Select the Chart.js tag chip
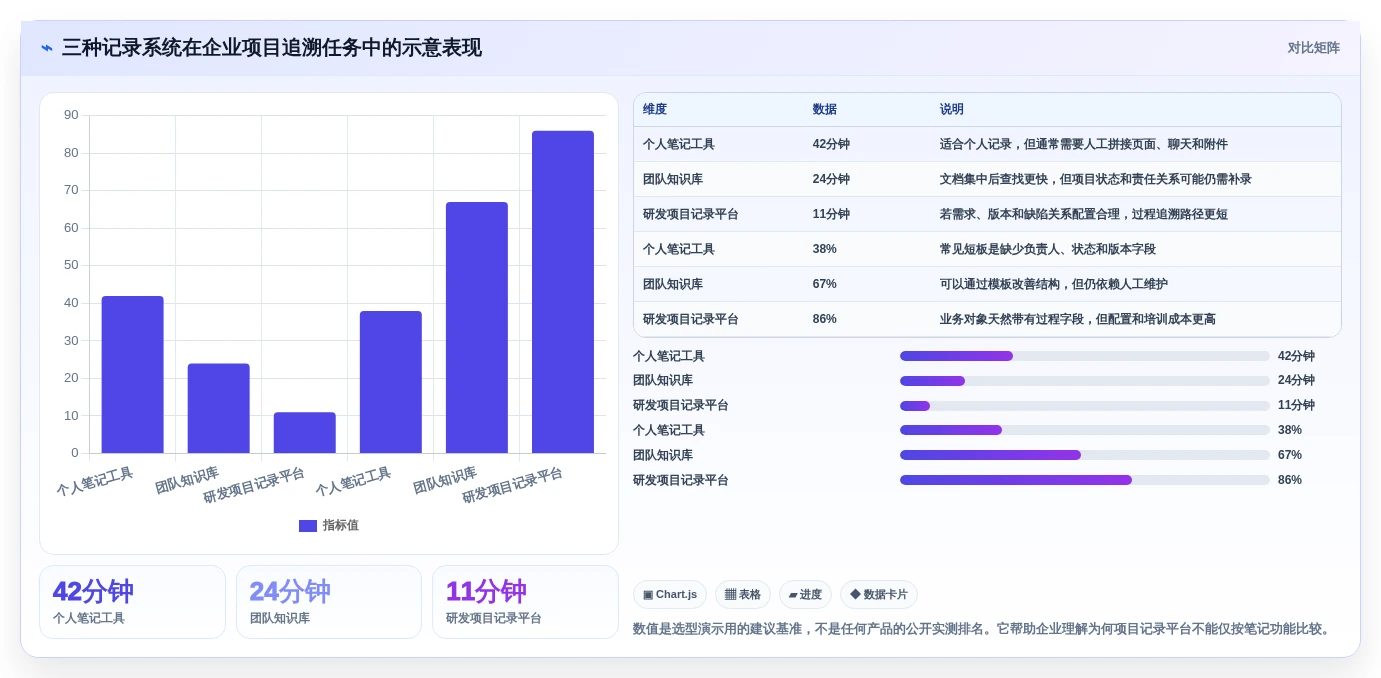 click(670, 595)
